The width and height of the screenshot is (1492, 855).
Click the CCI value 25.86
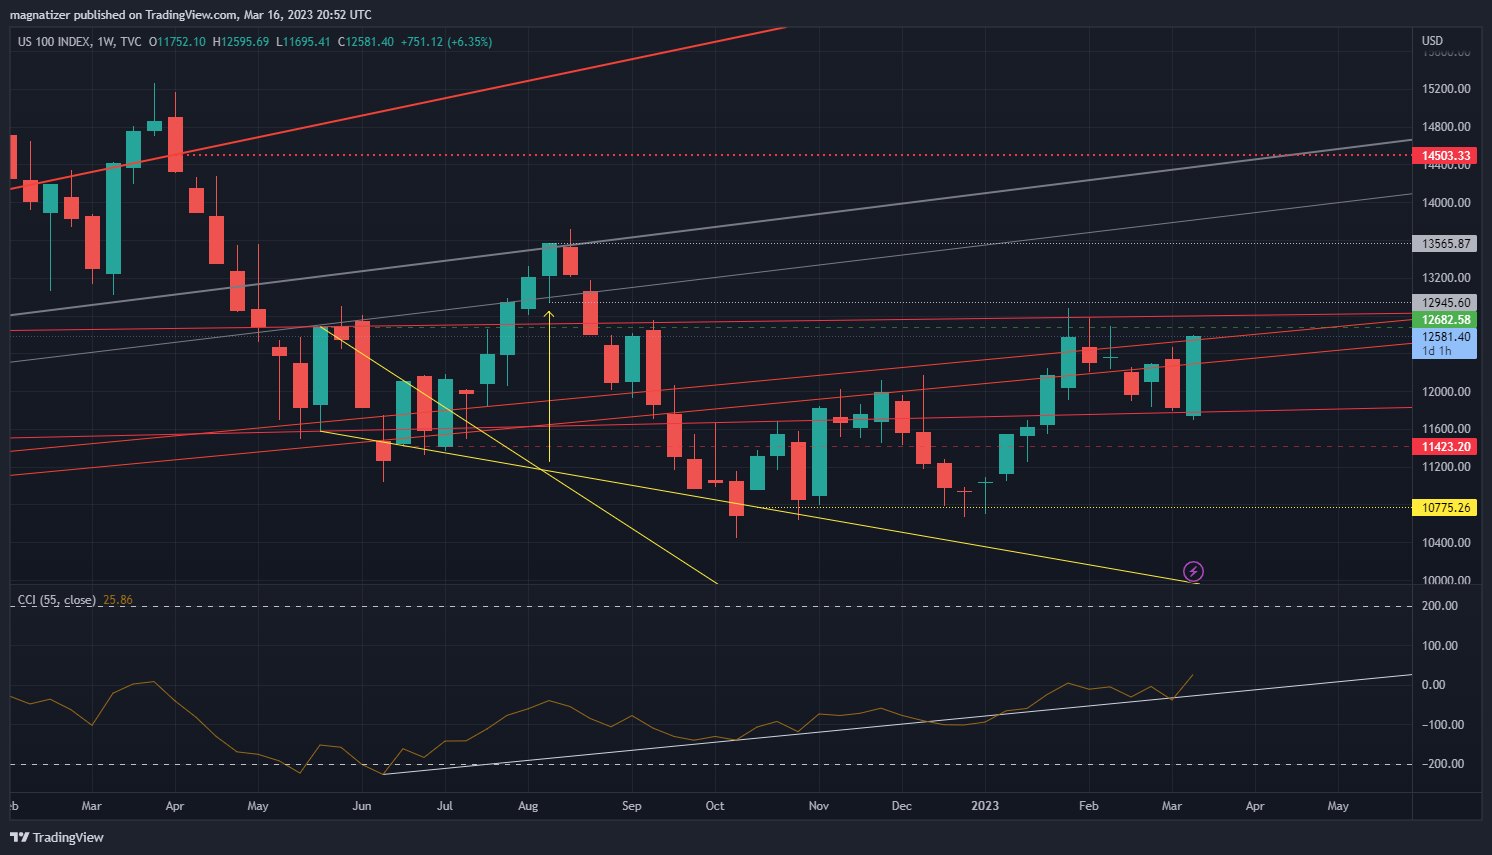click(x=118, y=600)
